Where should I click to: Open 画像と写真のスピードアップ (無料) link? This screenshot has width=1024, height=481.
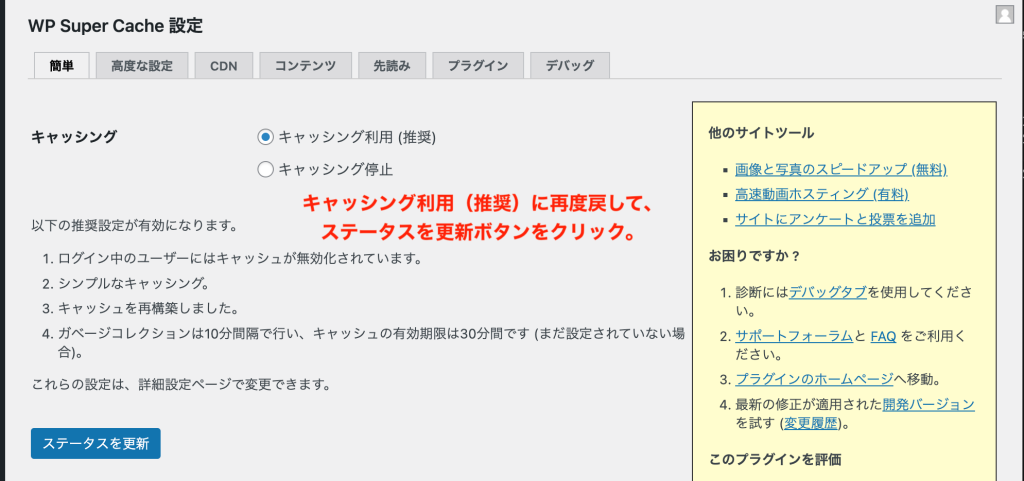pos(840,170)
